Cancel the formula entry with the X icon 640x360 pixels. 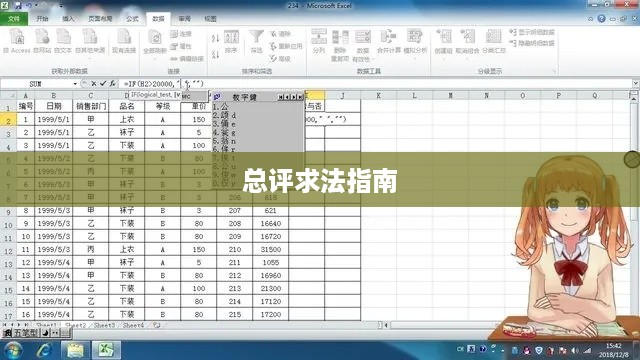94,84
